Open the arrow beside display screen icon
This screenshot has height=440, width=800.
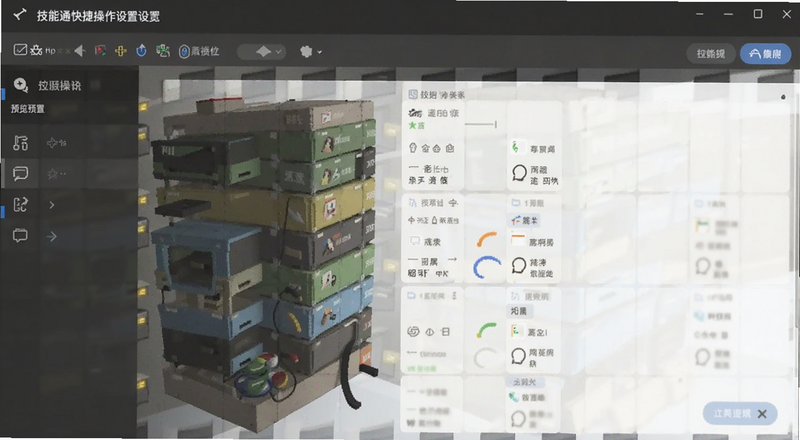(52, 236)
